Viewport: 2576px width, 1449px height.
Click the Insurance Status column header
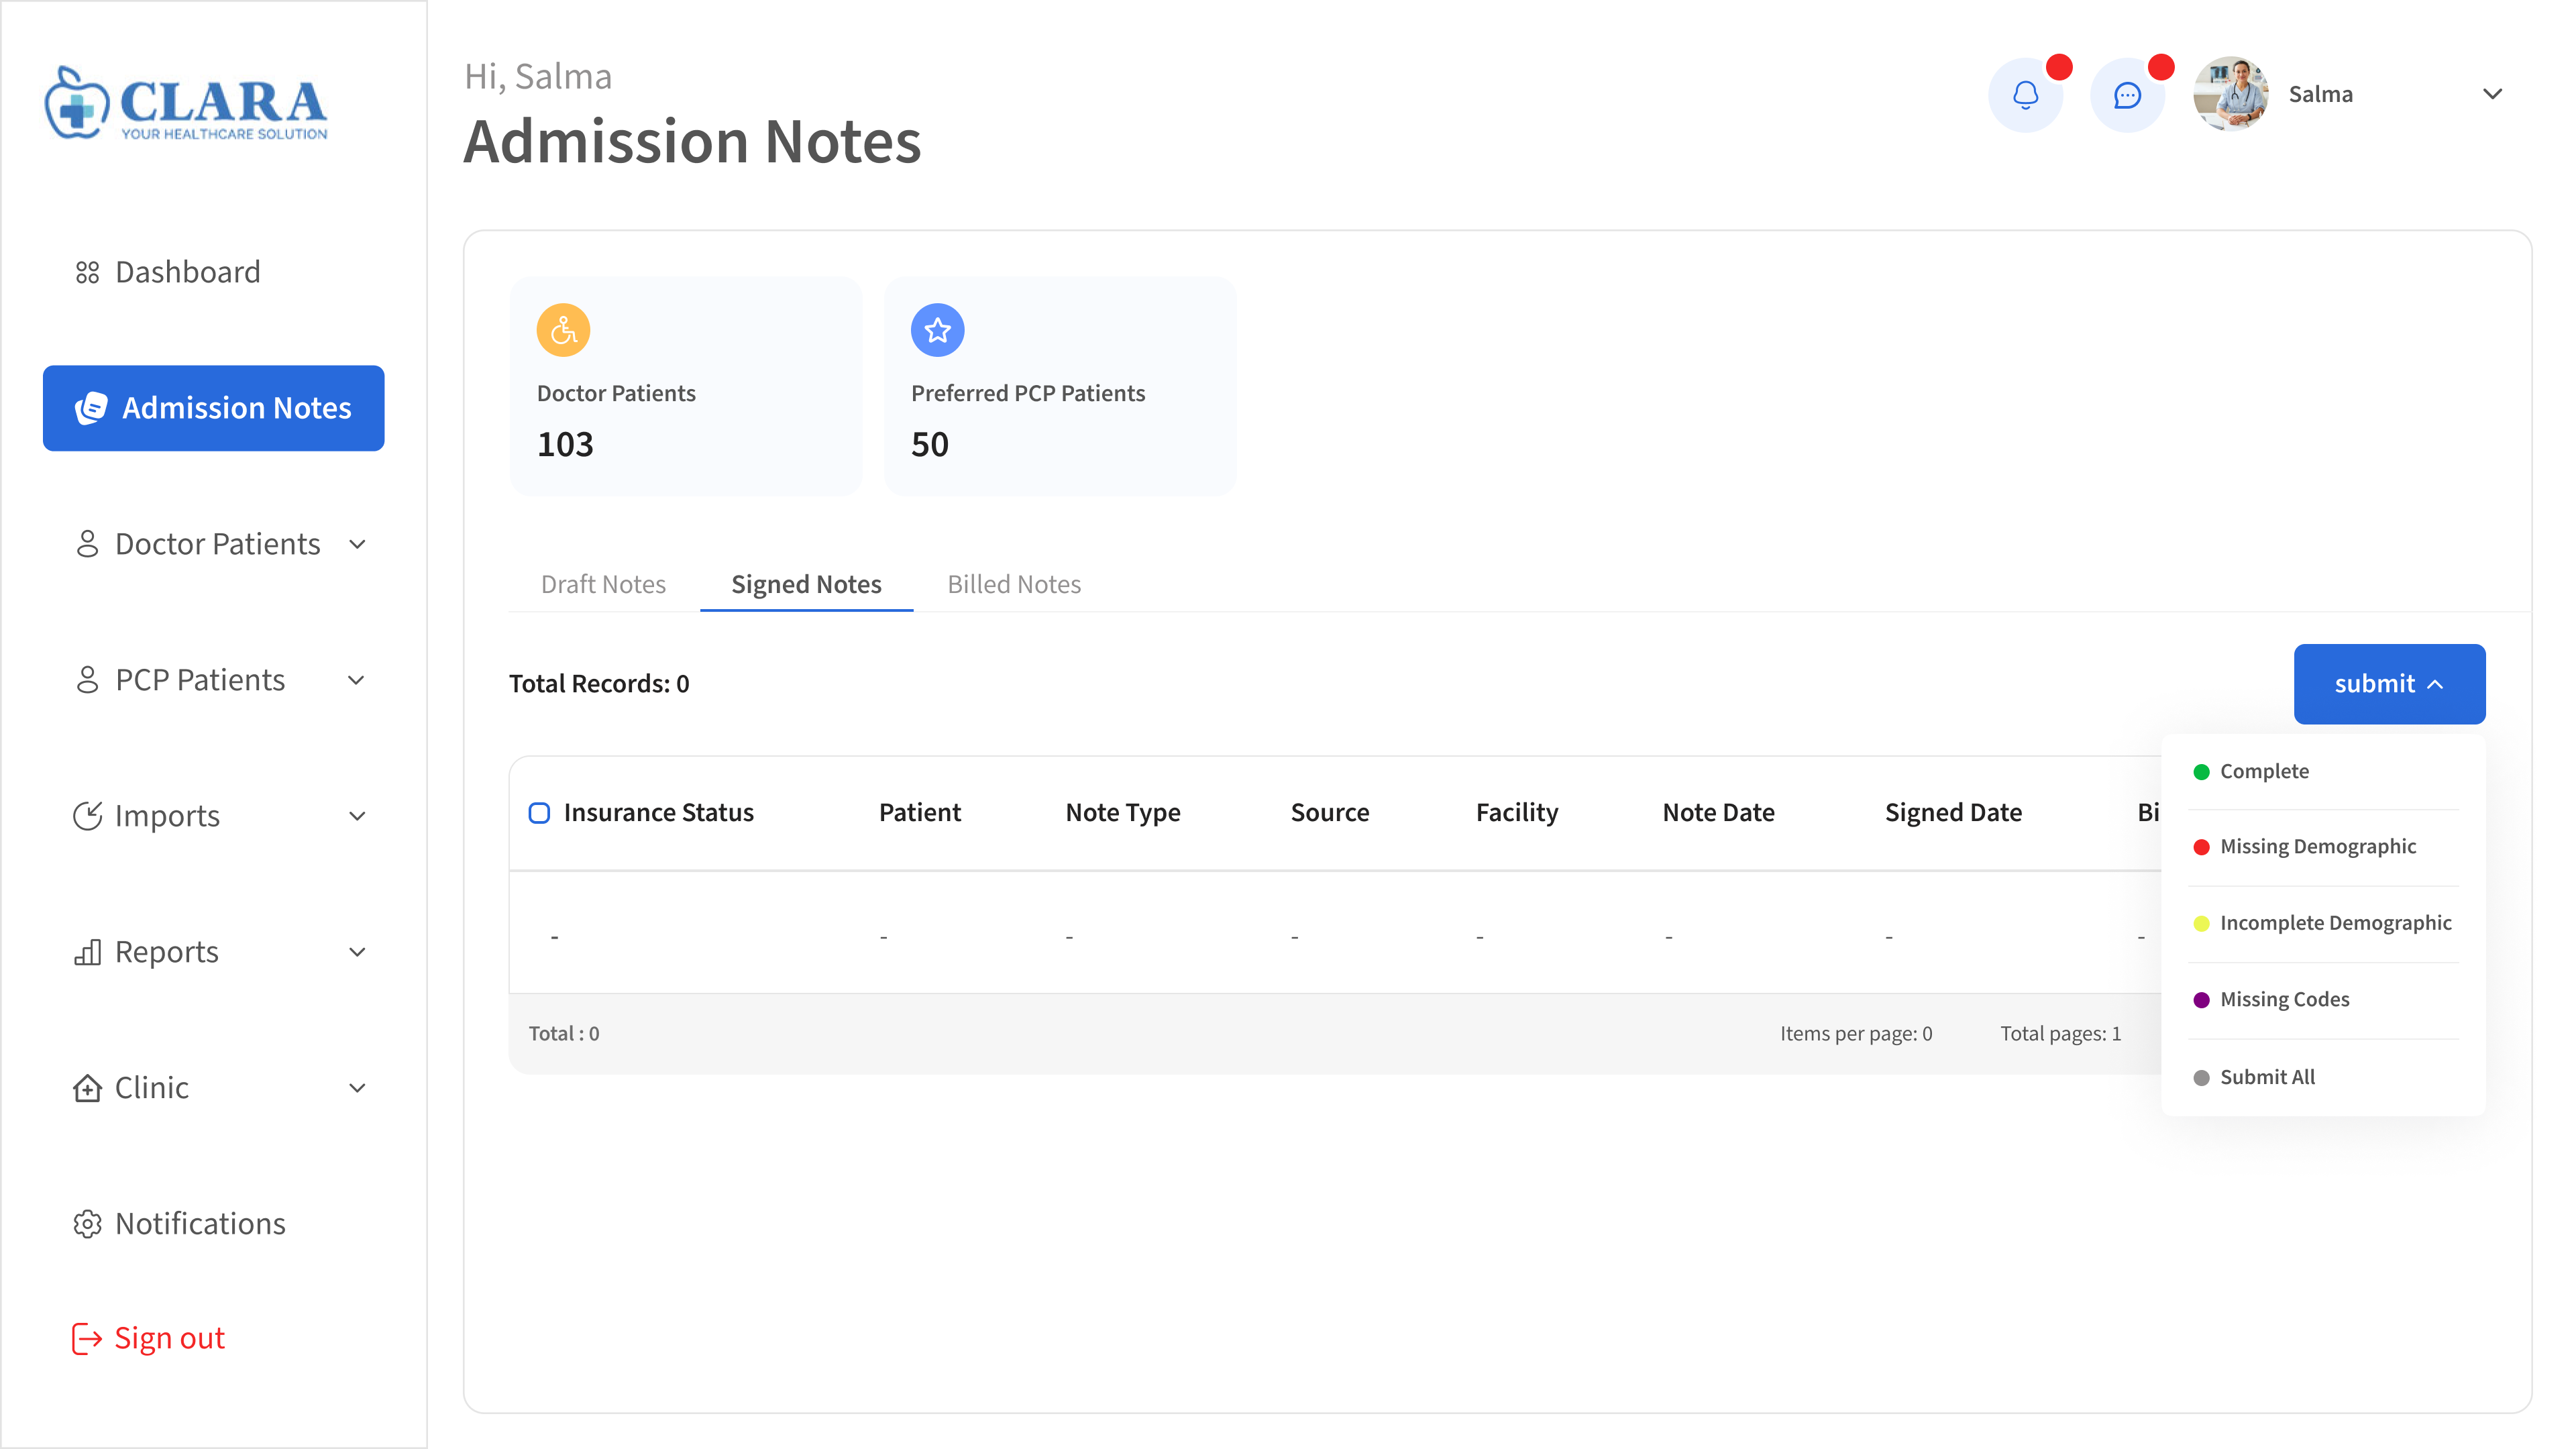(x=658, y=813)
